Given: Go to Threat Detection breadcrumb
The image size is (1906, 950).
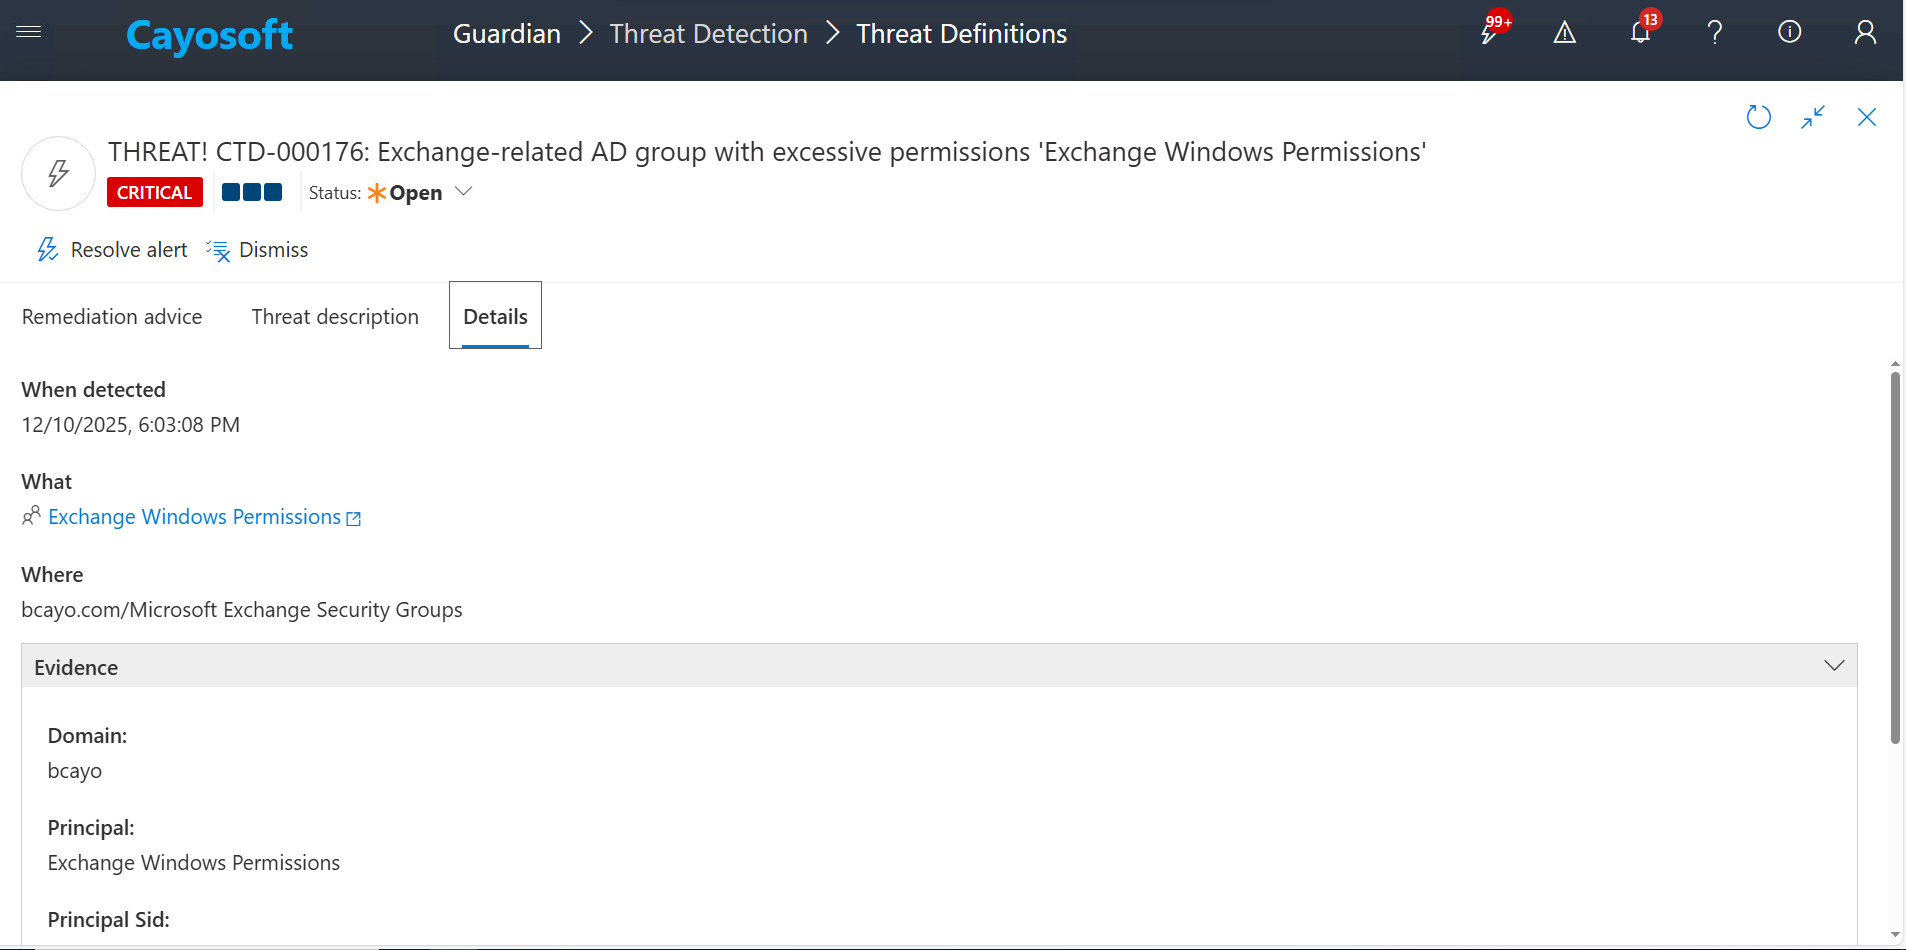Looking at the screenshot, I should pyautogui.click(x=708, y=34).
